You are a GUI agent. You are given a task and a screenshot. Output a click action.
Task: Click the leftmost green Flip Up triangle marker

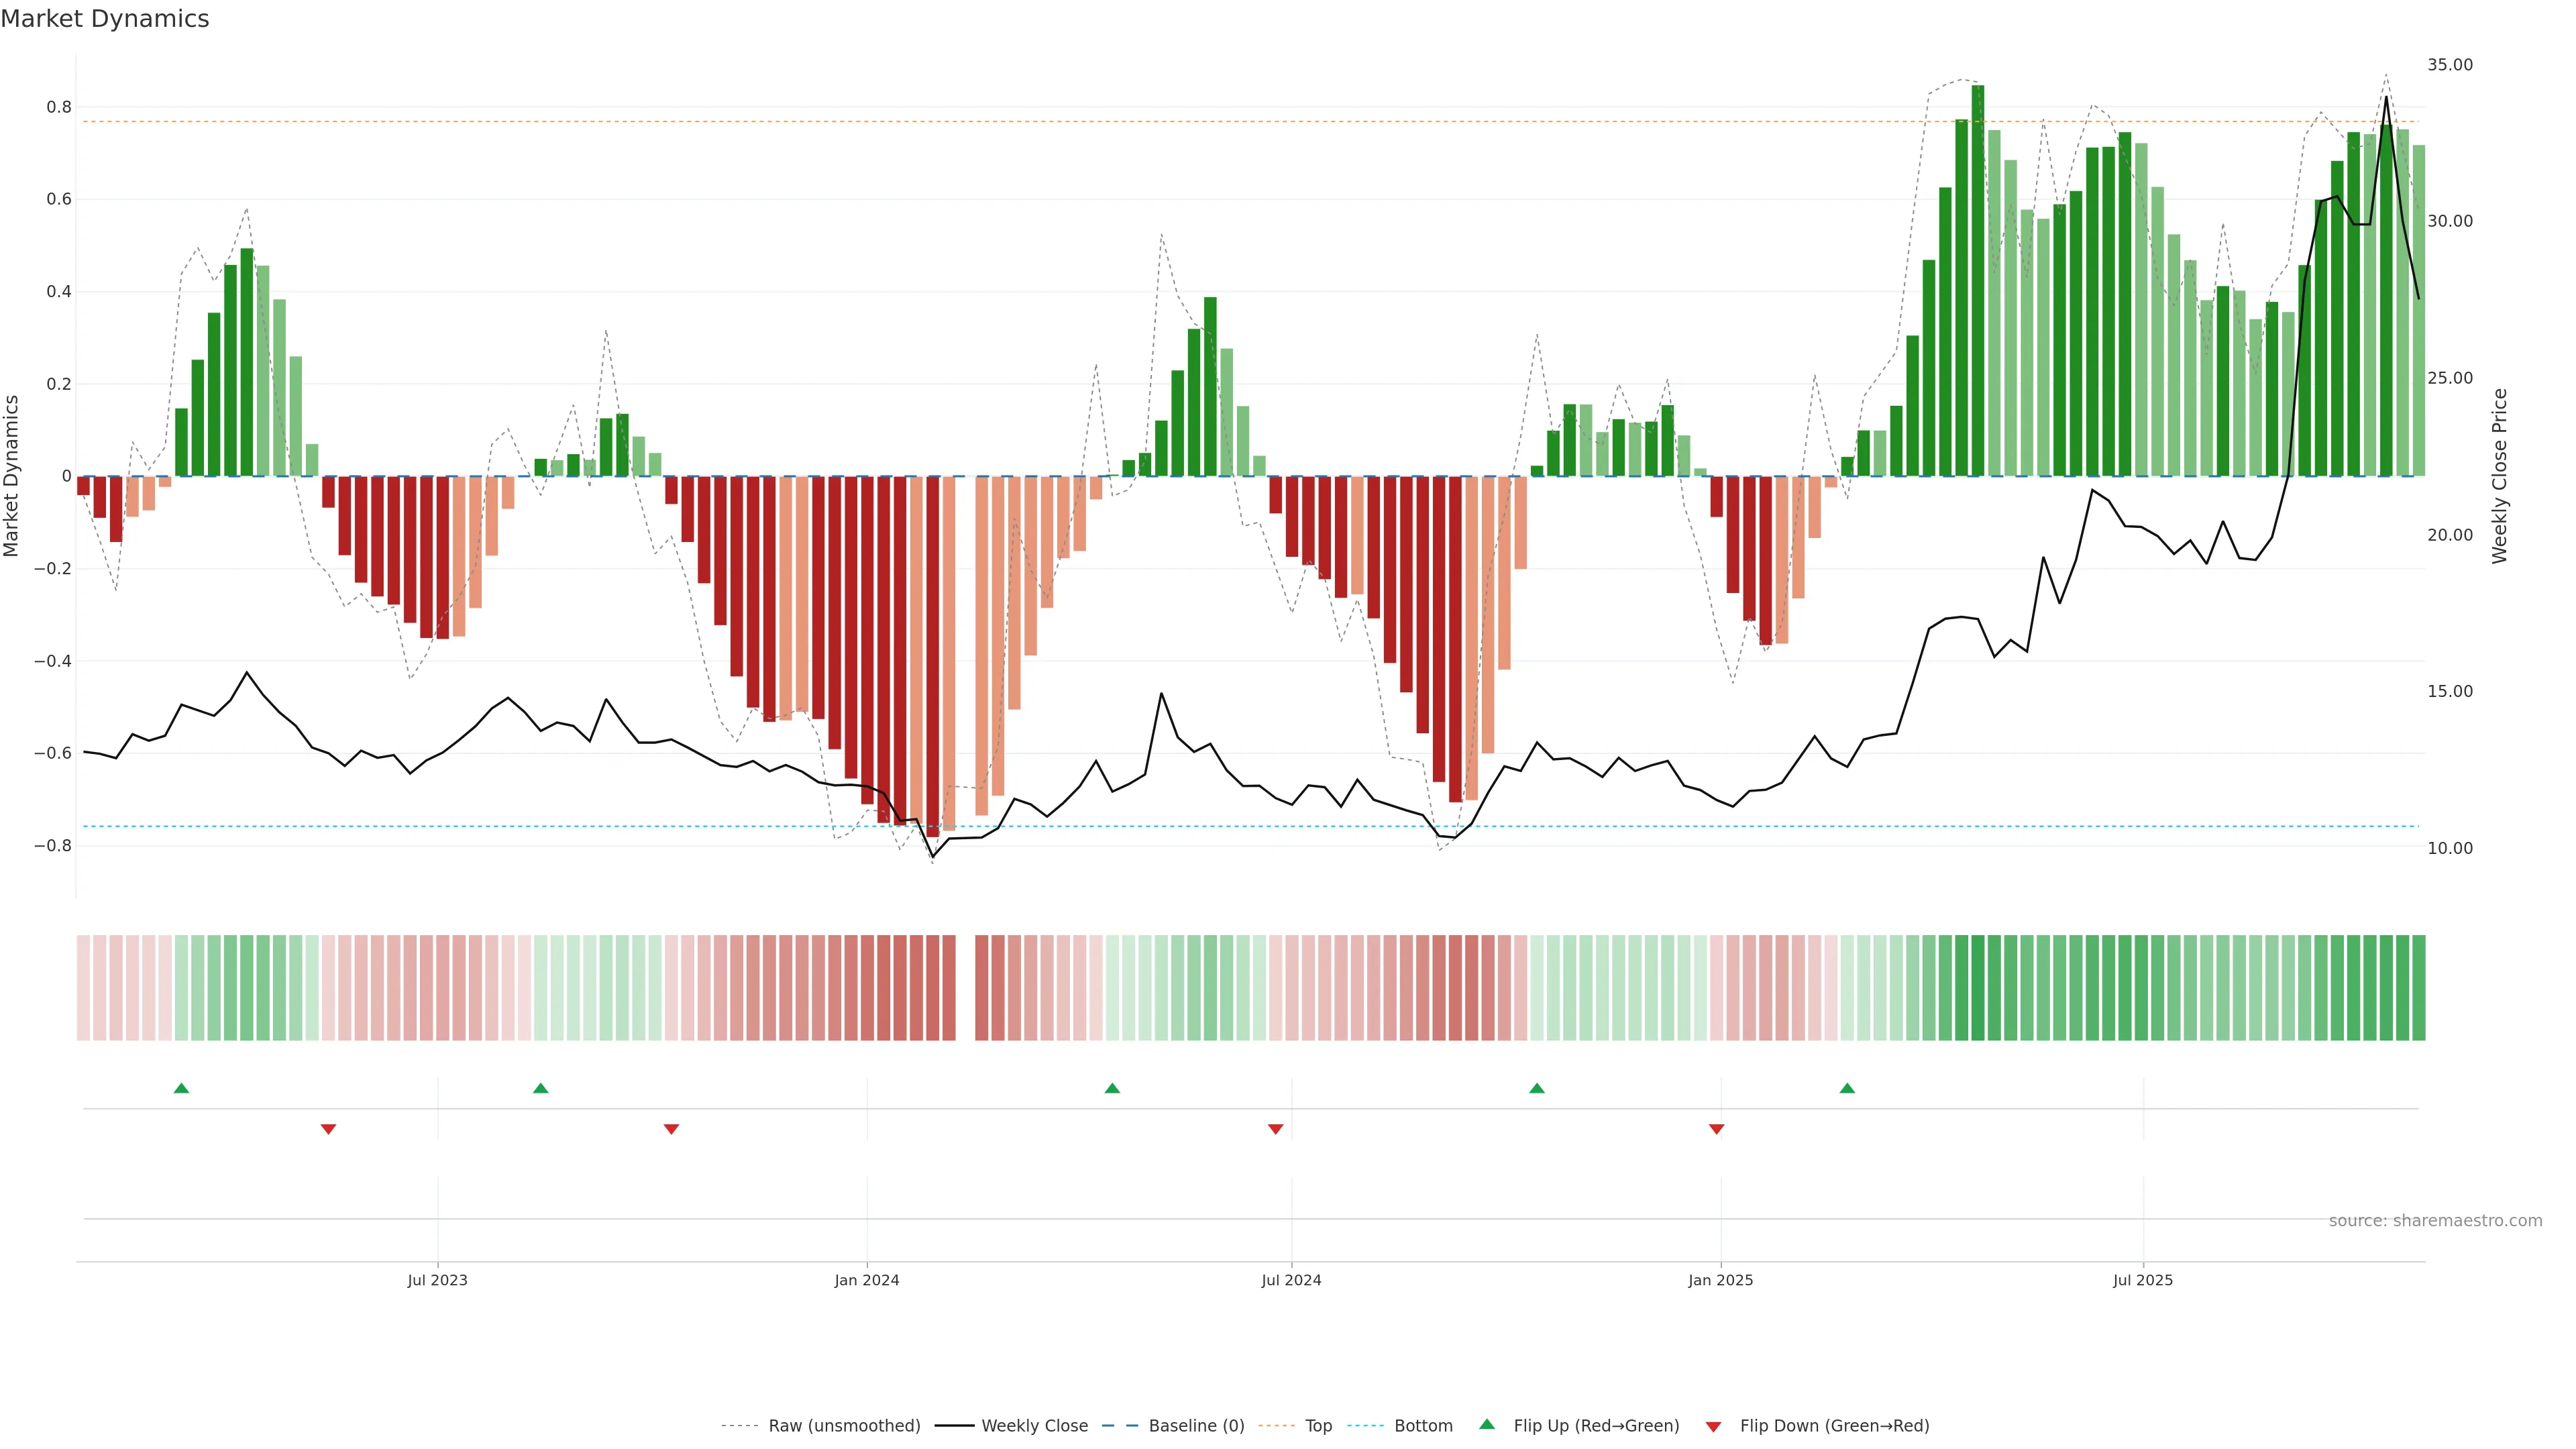tap(181, 1088)
